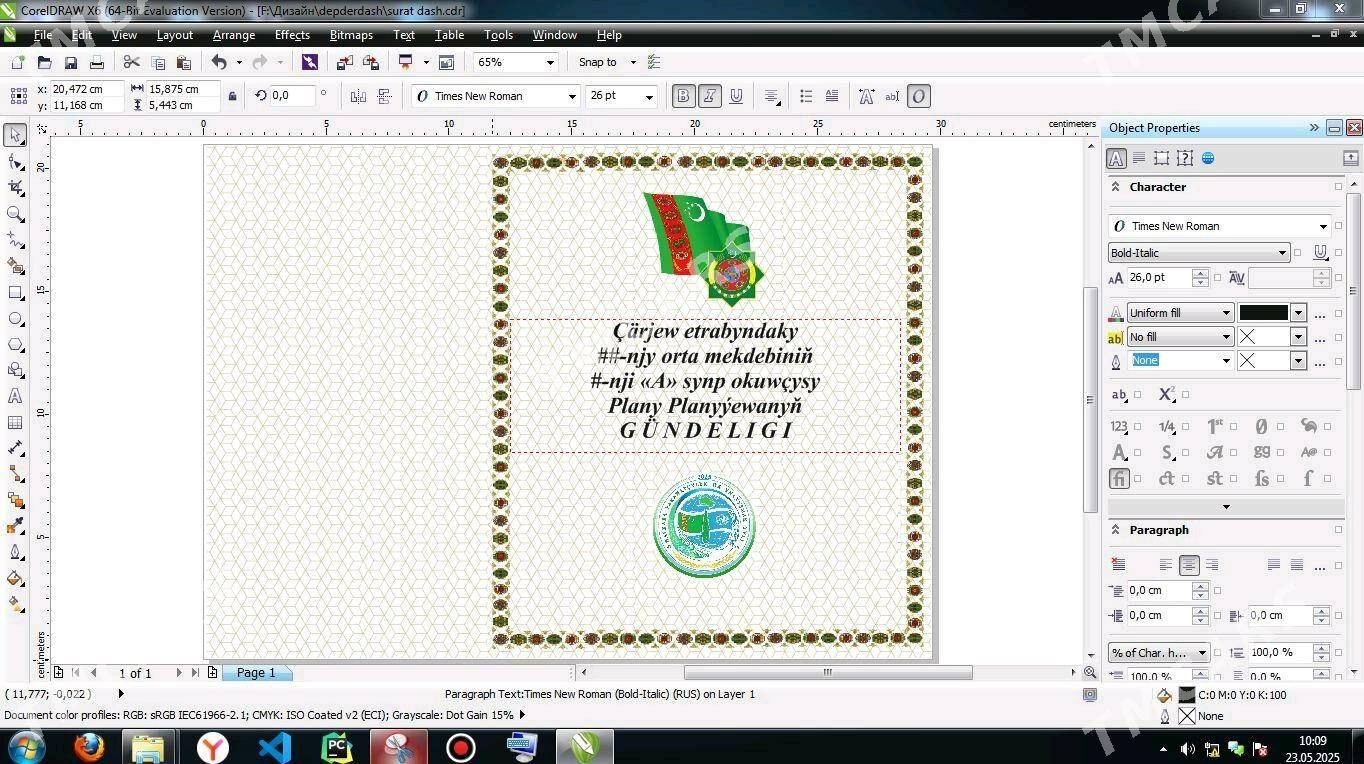Click the Paste clipboard icon
Image resolution: width=1364 pixels, height=764 pixels.
tap(183, 62)
